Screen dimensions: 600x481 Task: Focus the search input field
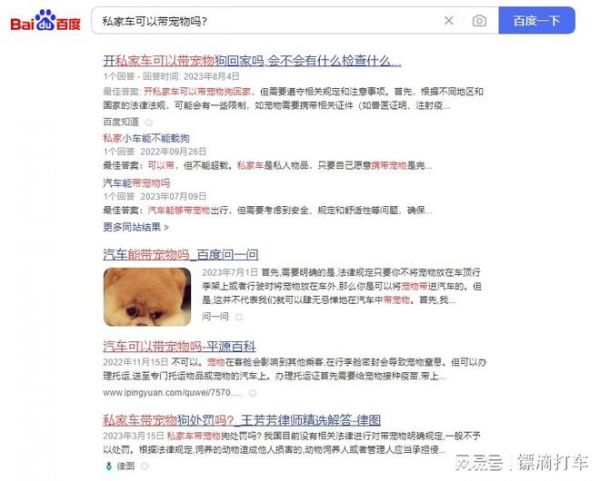click(268, 21)
